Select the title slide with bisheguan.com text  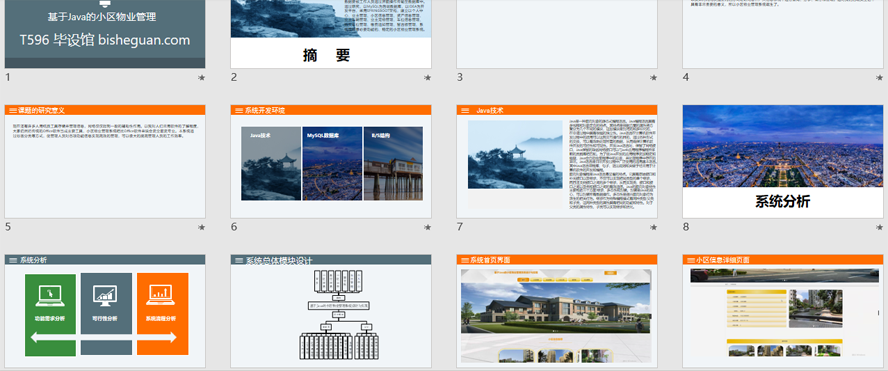[105, 34]
